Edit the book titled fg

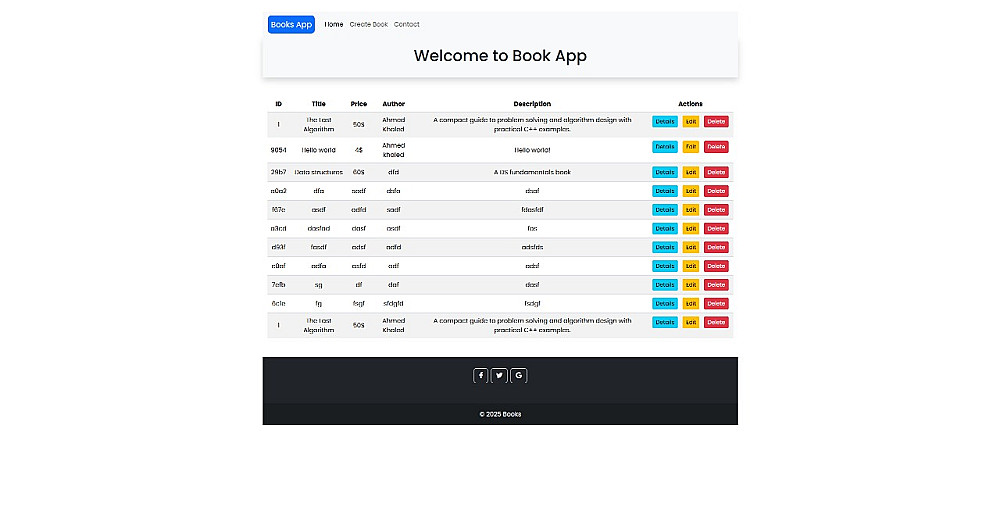click(691, 304)
